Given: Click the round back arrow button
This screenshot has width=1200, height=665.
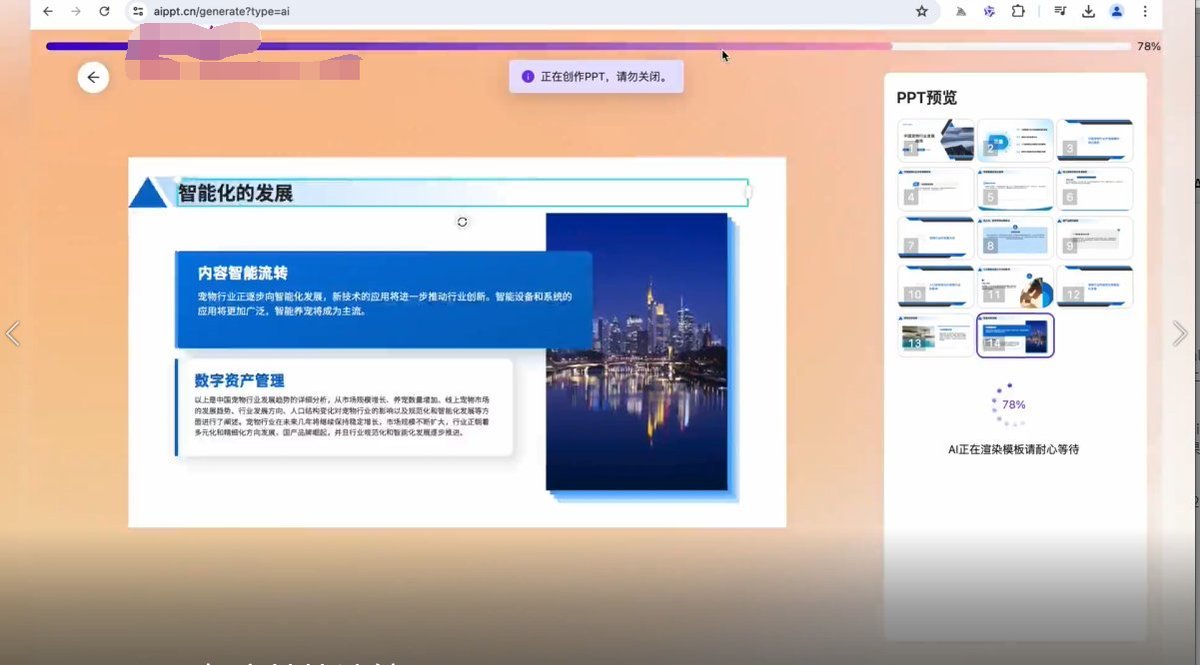Looking at the screenshot, I should click(x=93, y=77).
